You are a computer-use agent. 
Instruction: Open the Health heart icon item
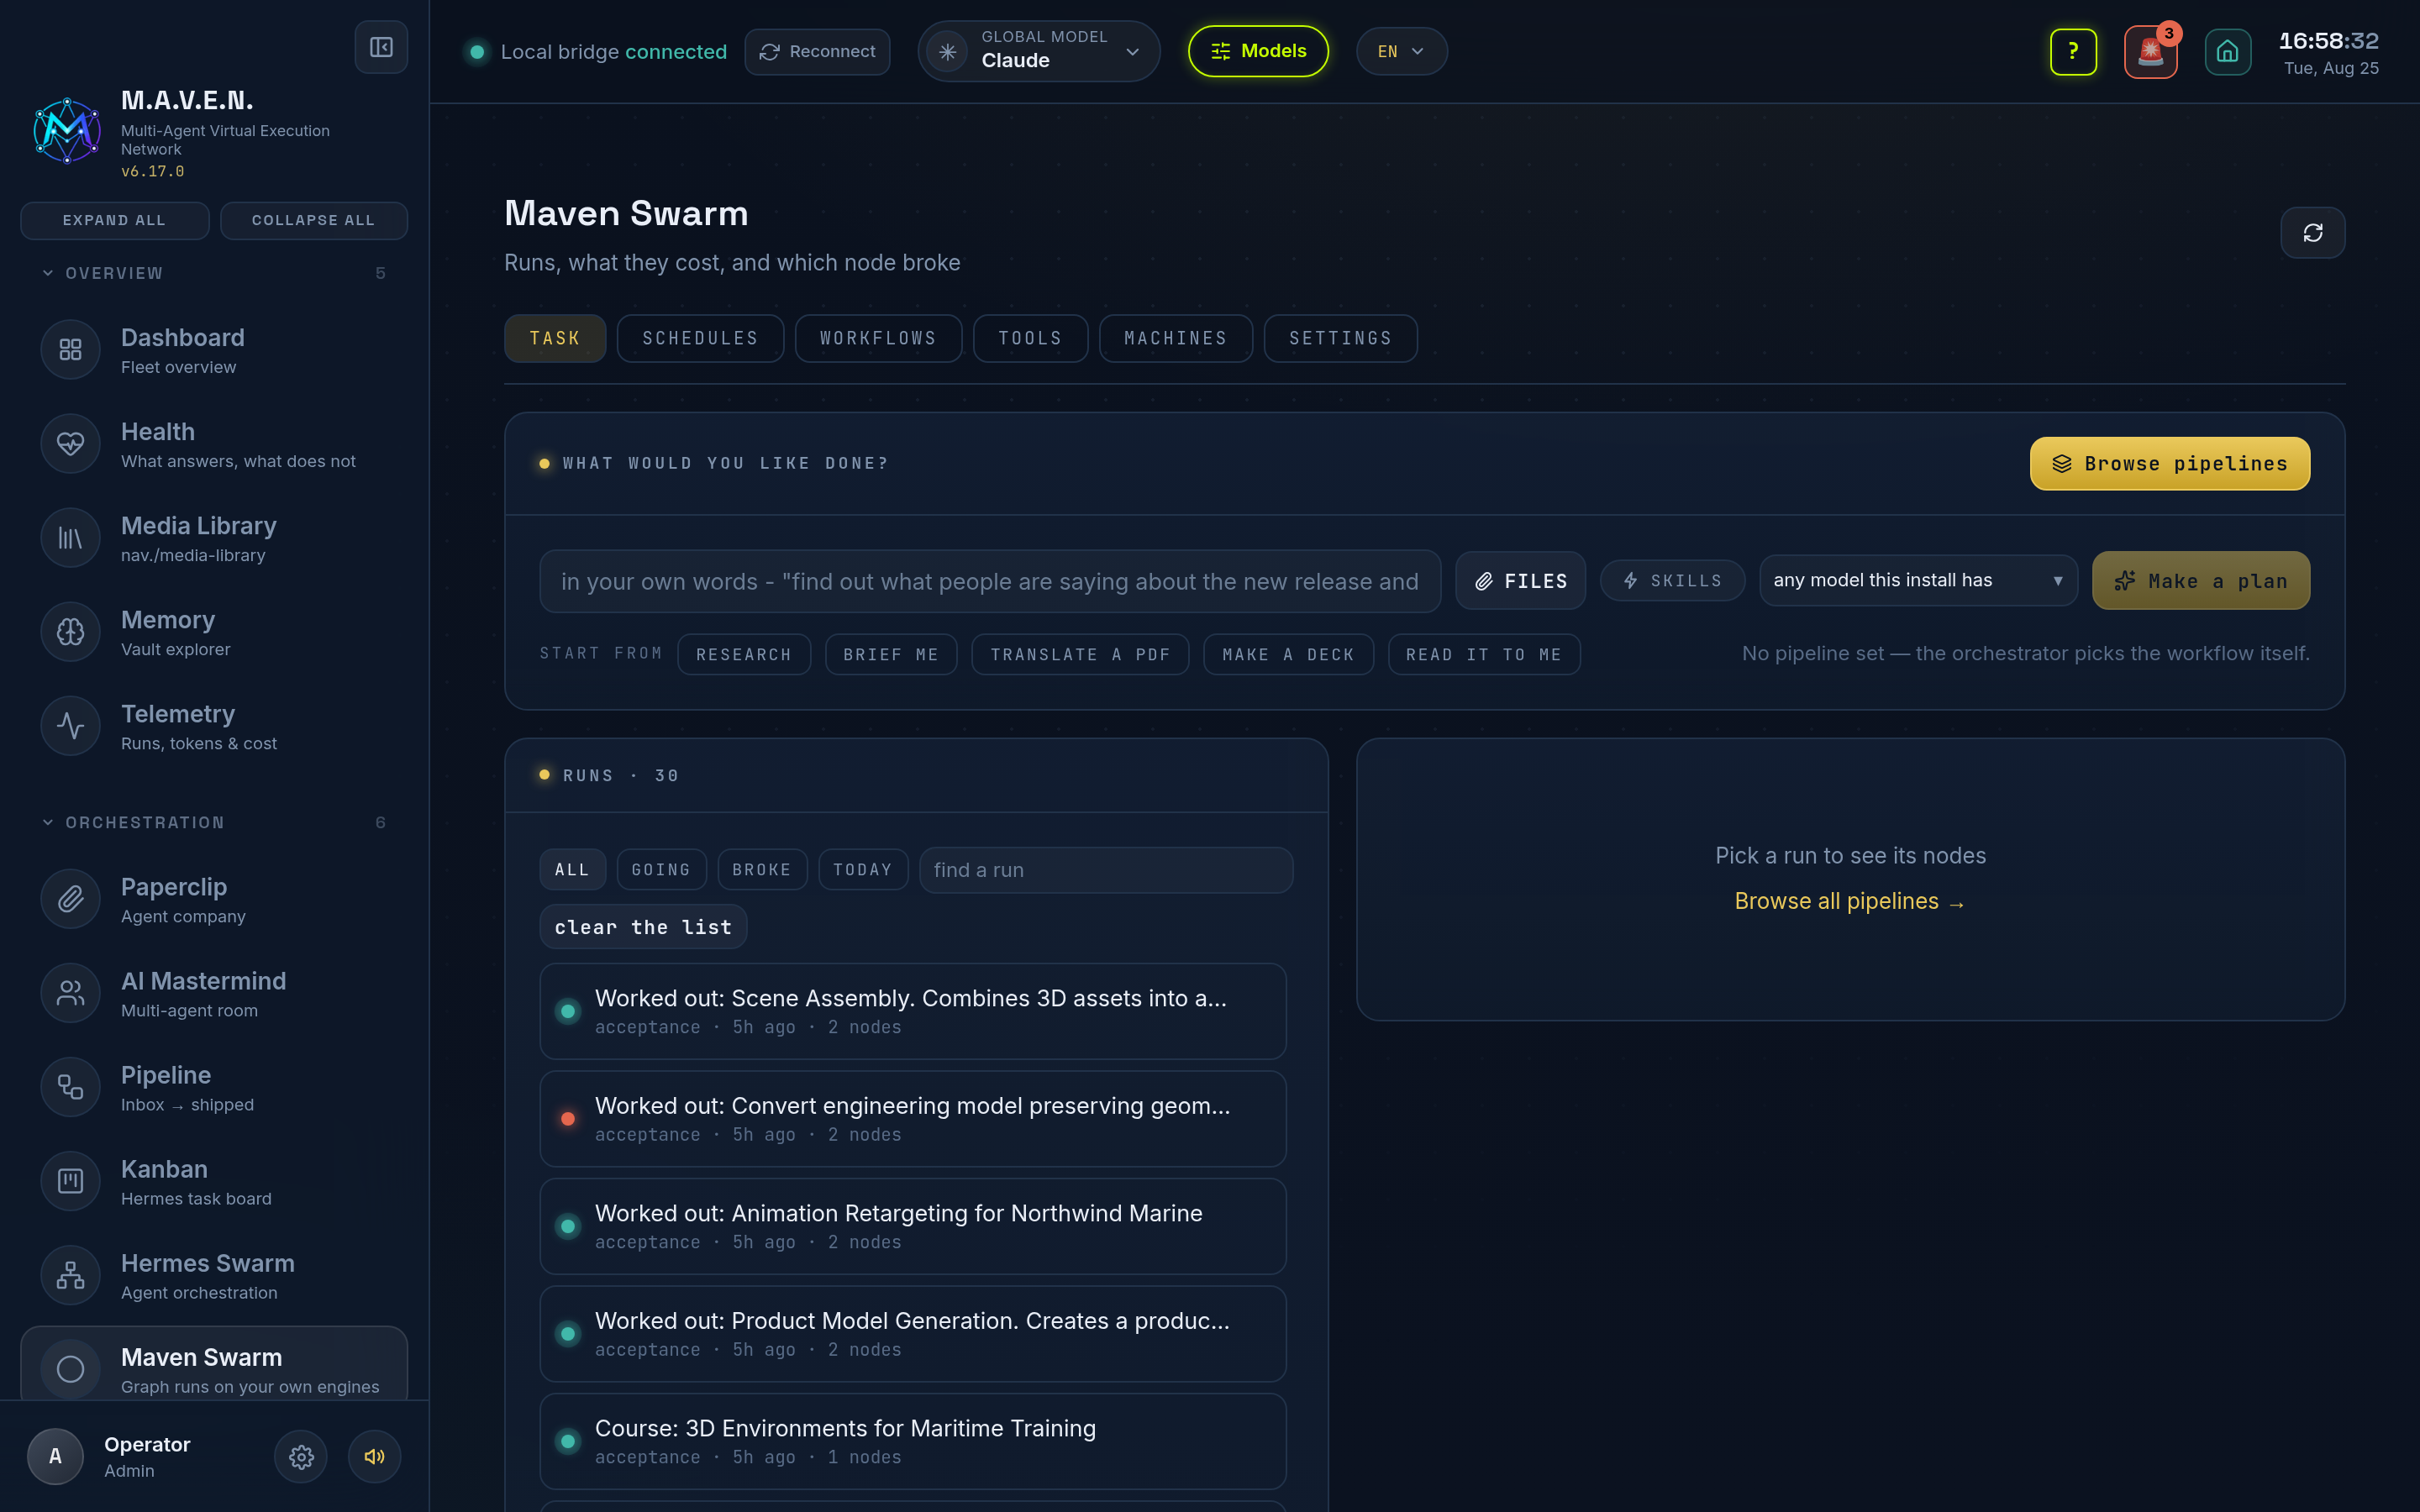coord(214,444)
